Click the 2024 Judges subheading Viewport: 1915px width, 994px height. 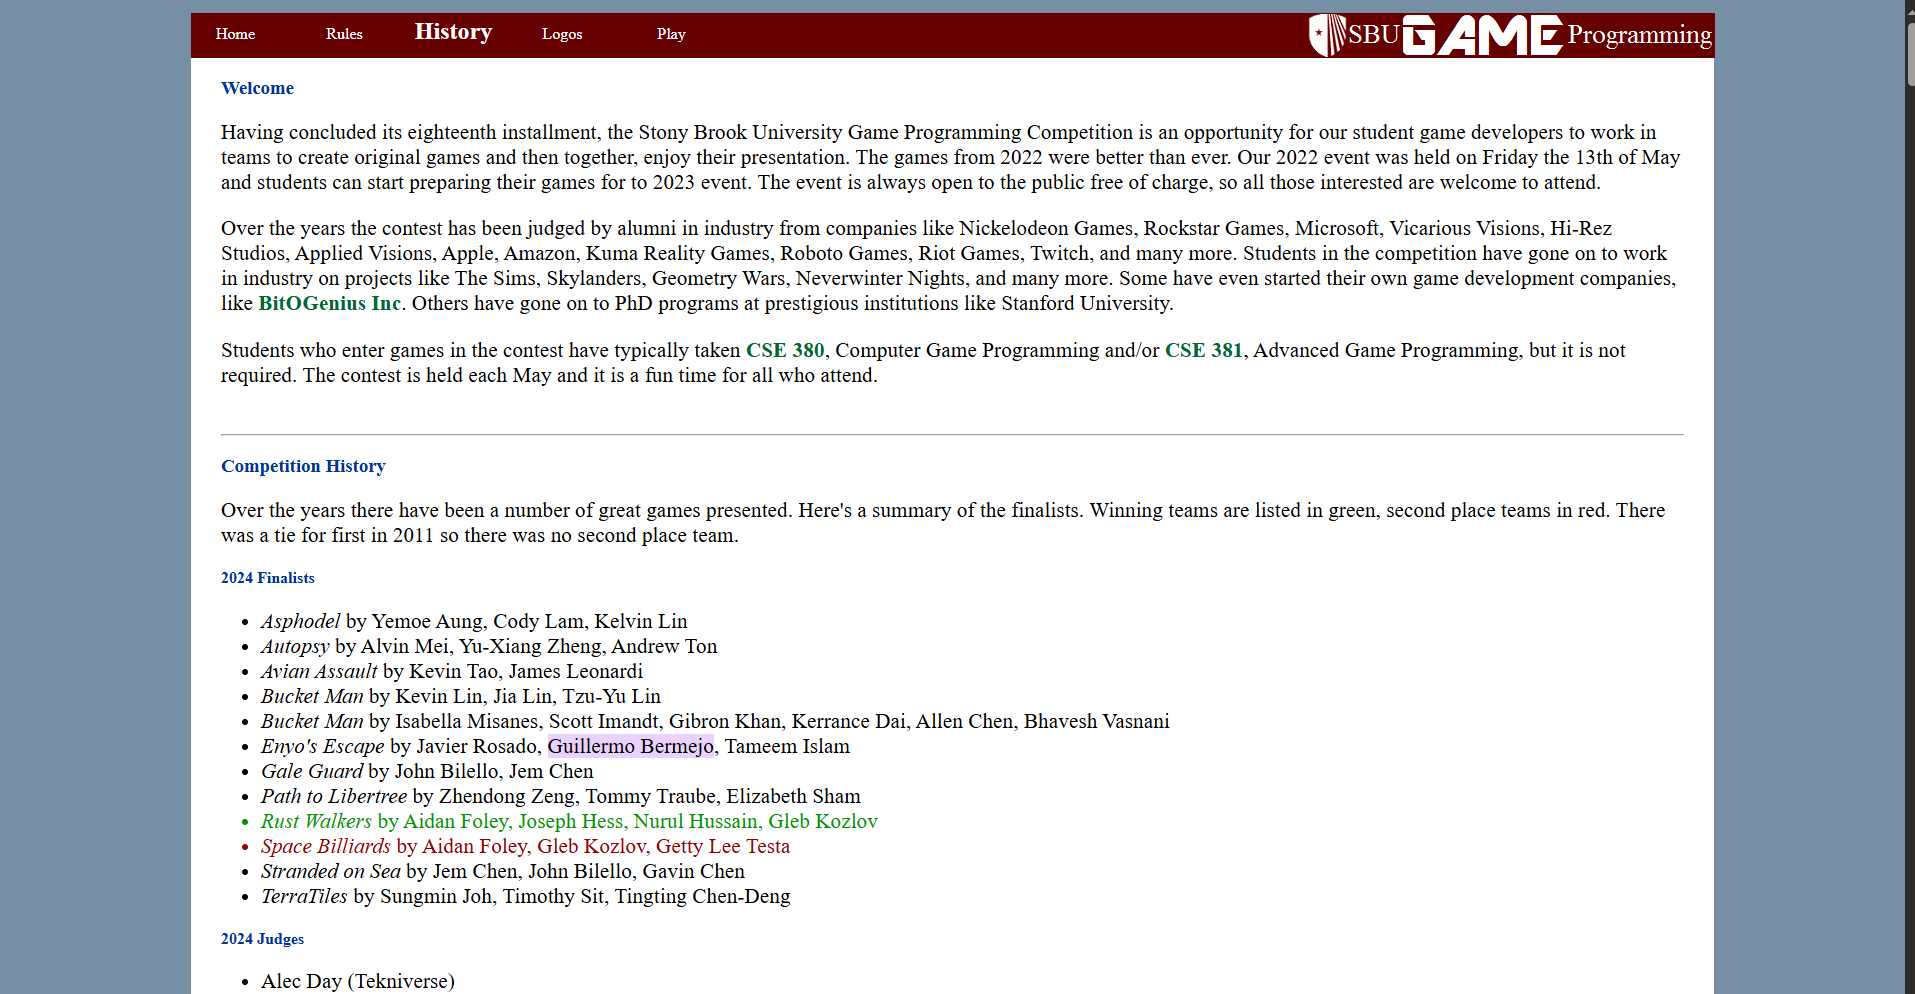click(262, 939)
